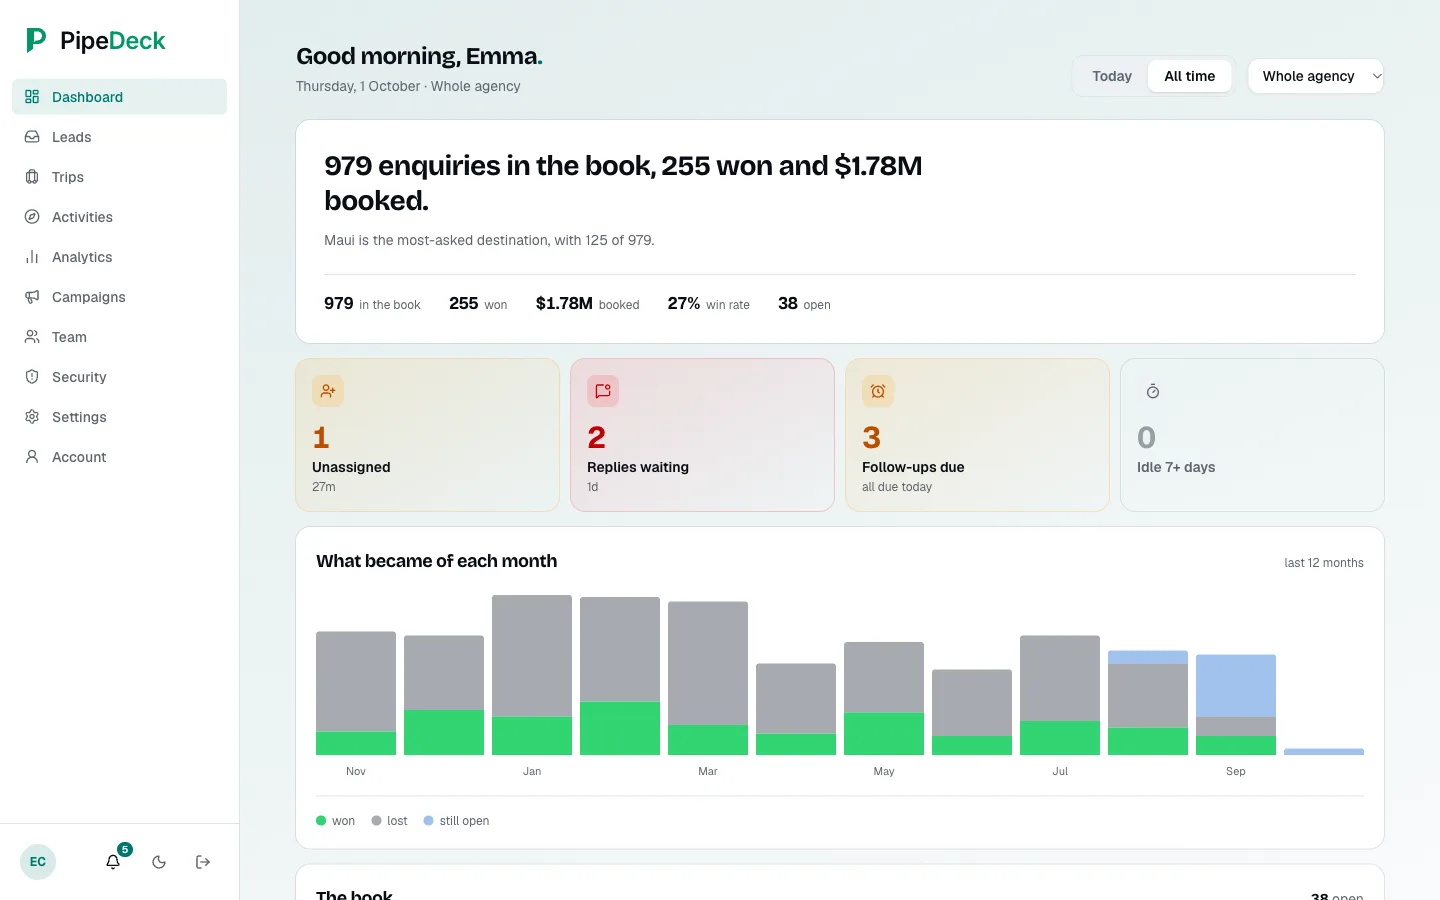Image resolution: width=1440 pixels, height=900 pixels.
Task: Toggle dark mode moon icon
Action: click(x=159, y=862)
